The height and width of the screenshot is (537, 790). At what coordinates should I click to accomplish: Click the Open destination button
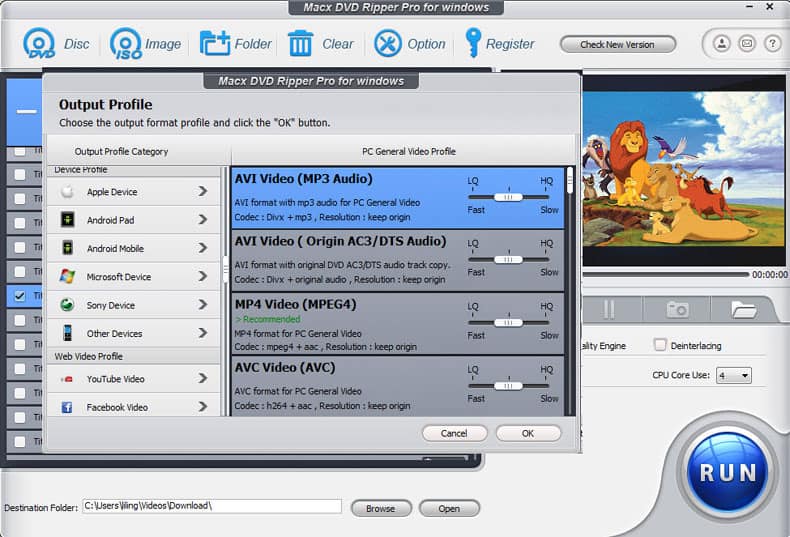coord(449,508)
